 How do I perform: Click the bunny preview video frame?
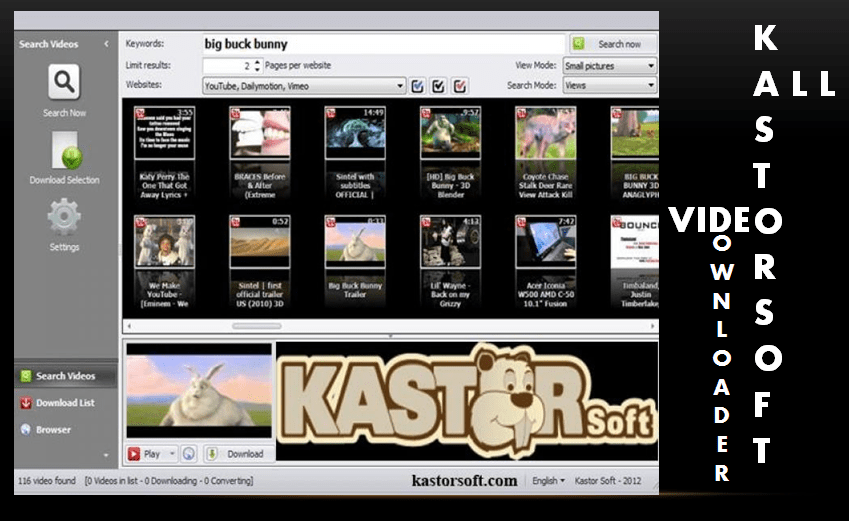pyautogui.click(x=199, y=390)
